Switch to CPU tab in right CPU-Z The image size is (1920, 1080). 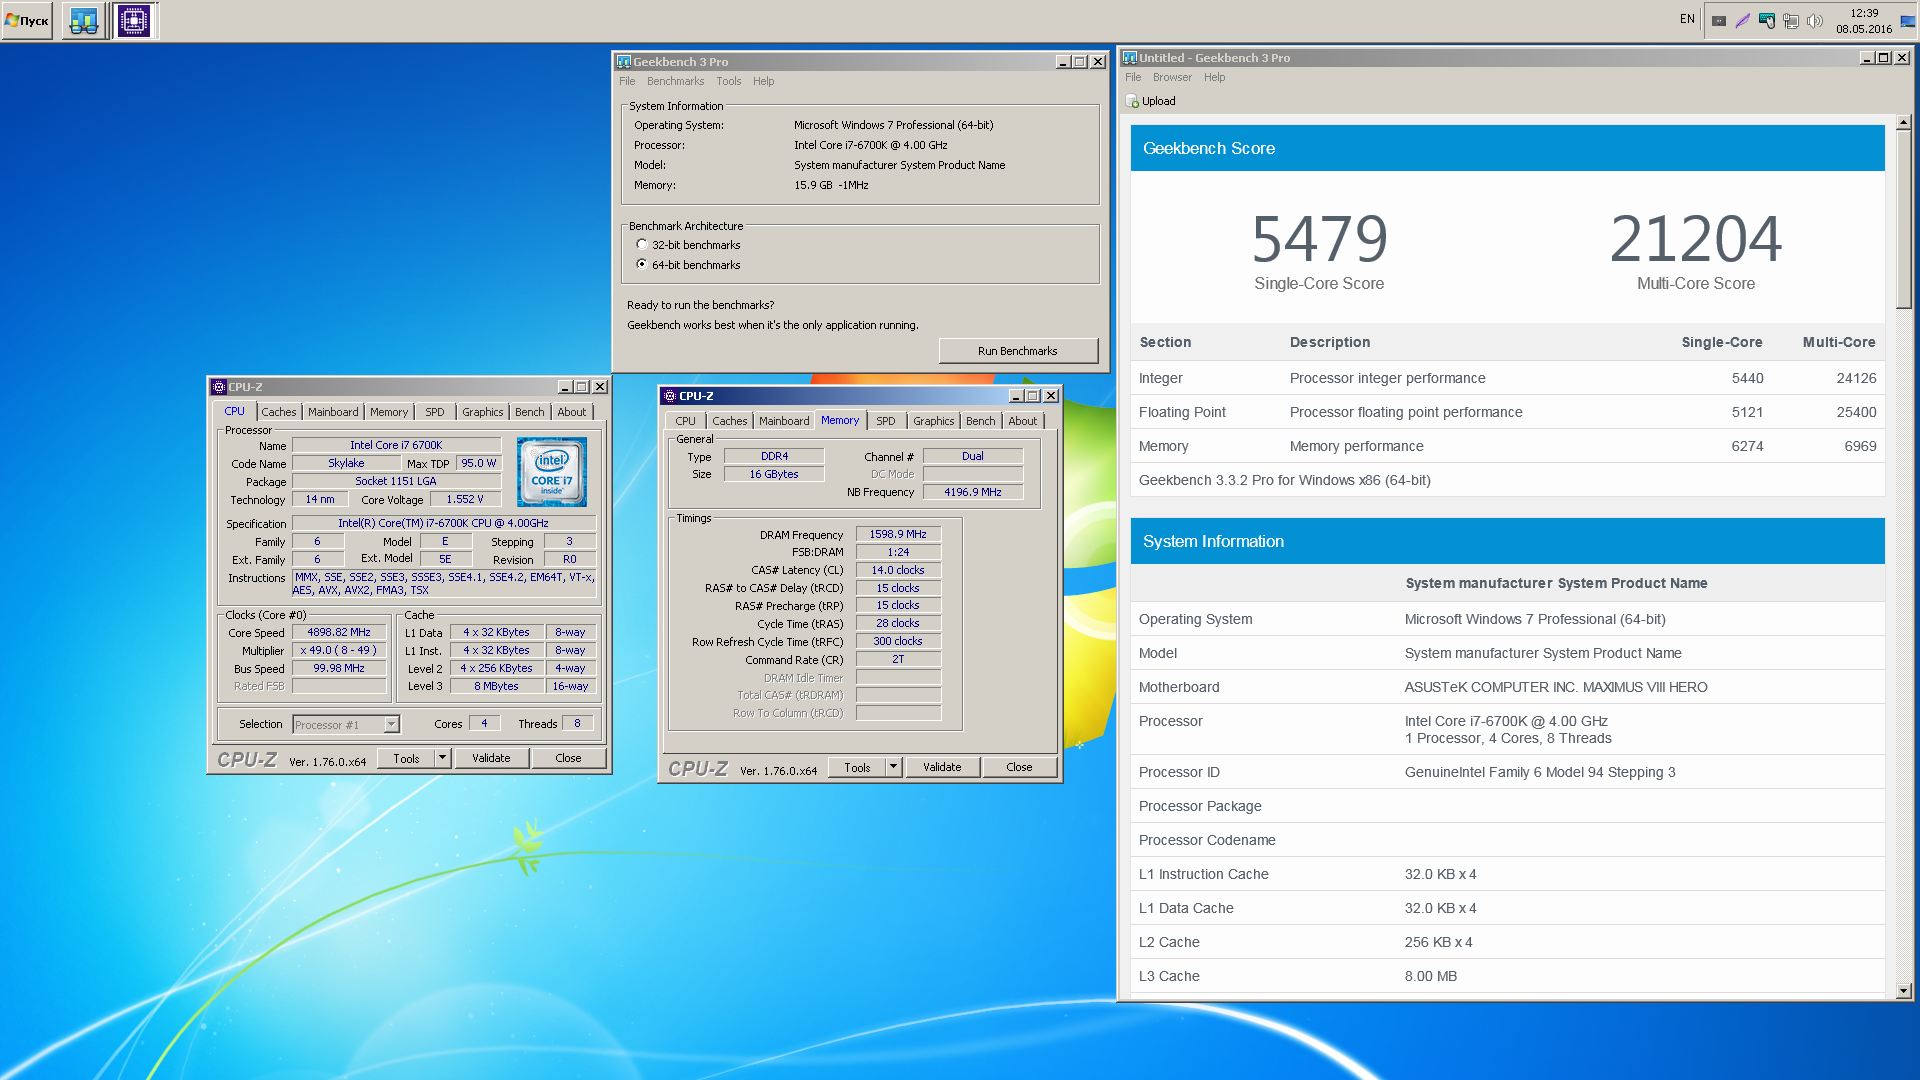[x=685, y=421]
